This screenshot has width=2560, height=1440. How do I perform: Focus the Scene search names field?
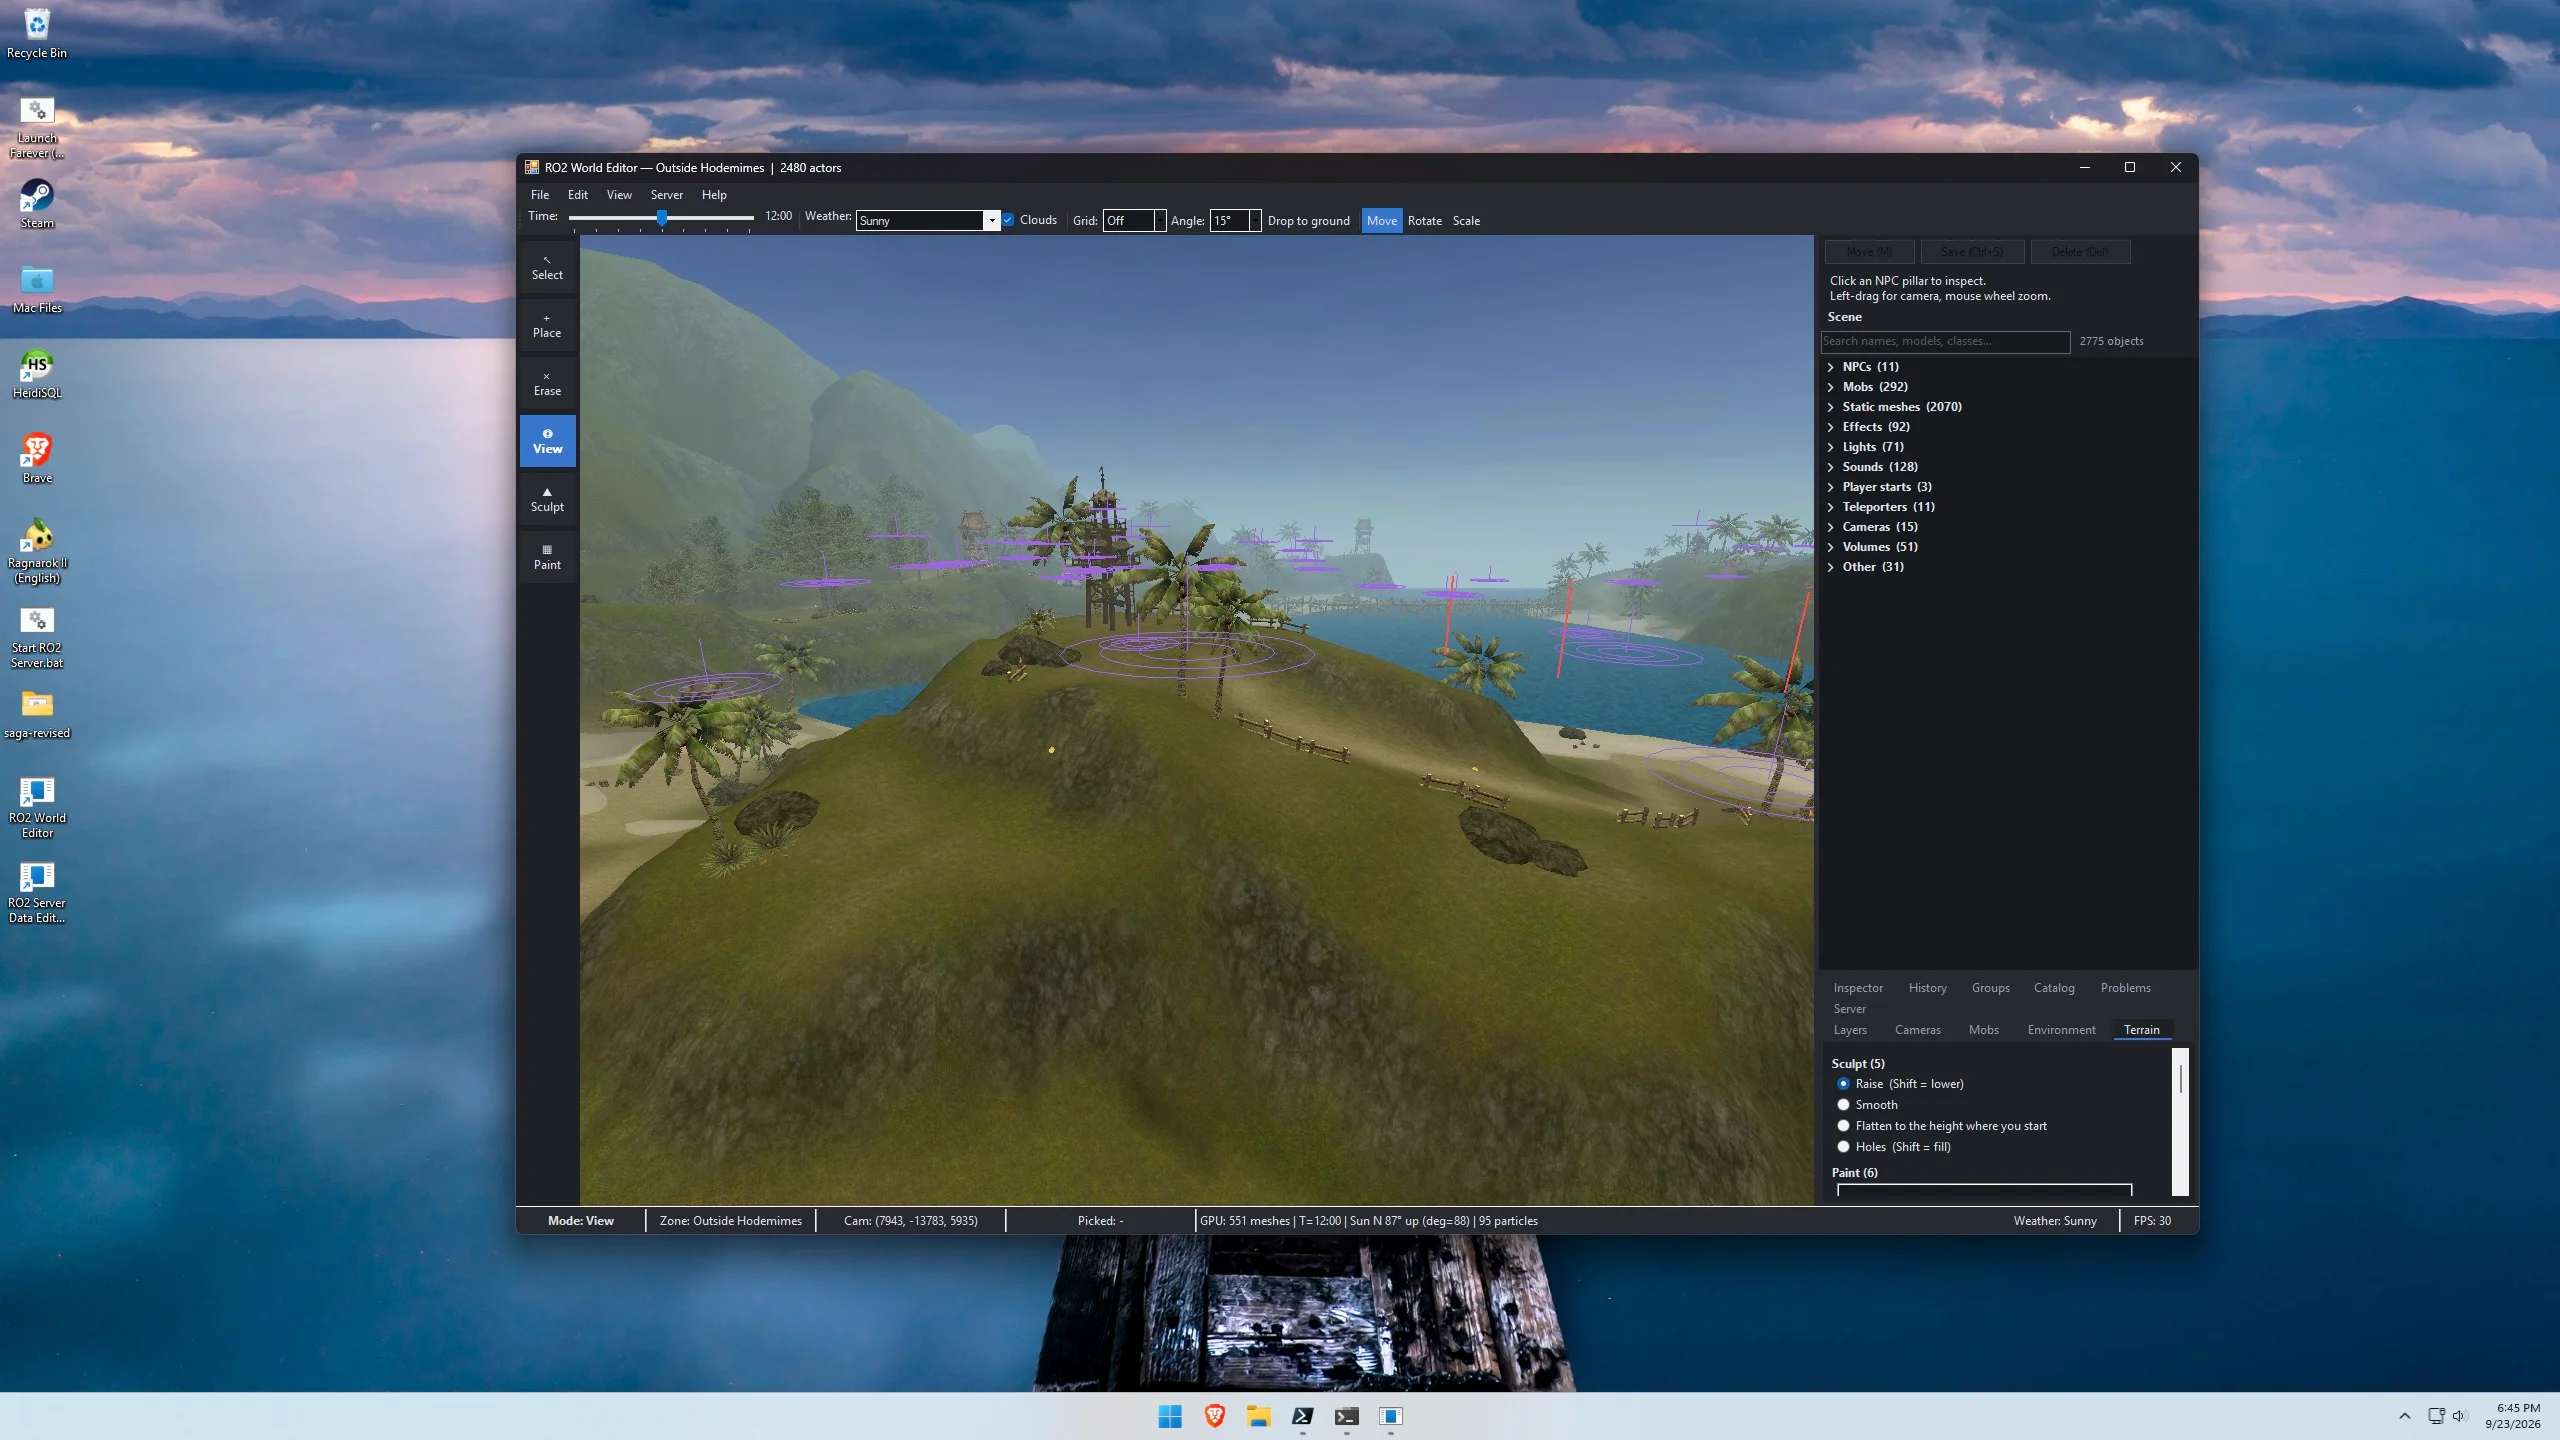click(1945, 342)
